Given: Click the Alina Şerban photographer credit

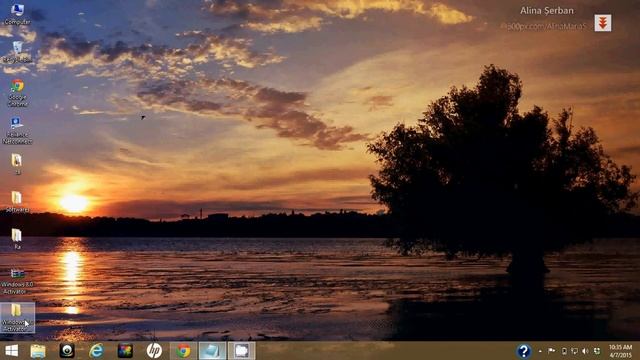Looking at the screenshot, I should point(547,11).
